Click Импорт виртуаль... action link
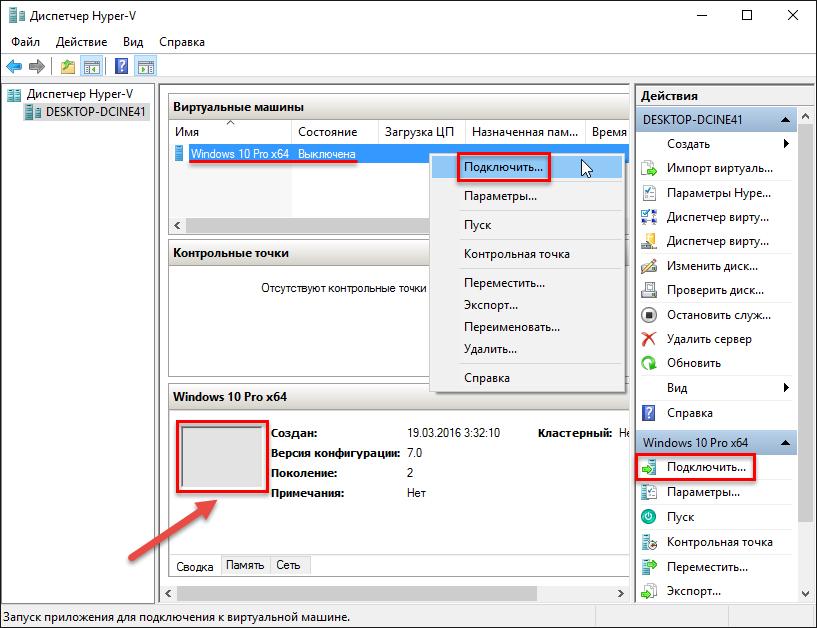 coord(720,168)
